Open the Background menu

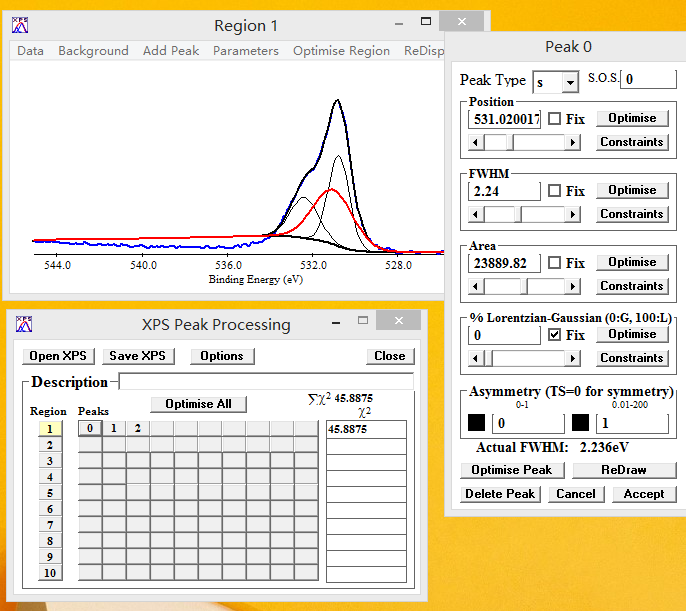pyautogui.click(x=93, y=51)
